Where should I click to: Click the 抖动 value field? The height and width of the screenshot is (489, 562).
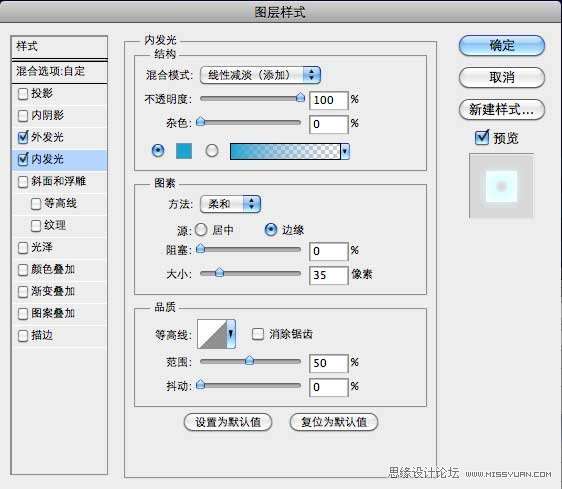tap(329, 387)
